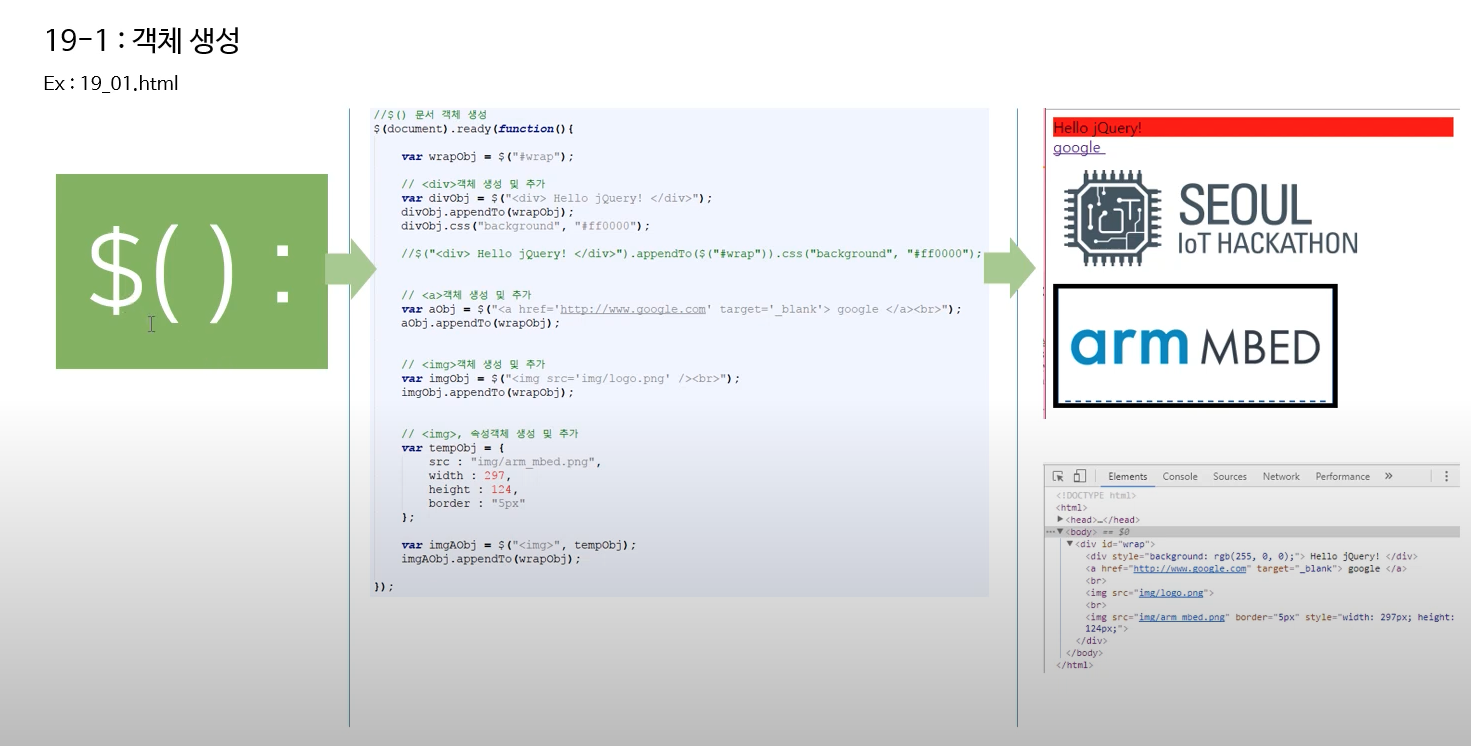Activate the DevTools inspect element picker icon
The image size is (1471, 746).
tap(1058, 476)
